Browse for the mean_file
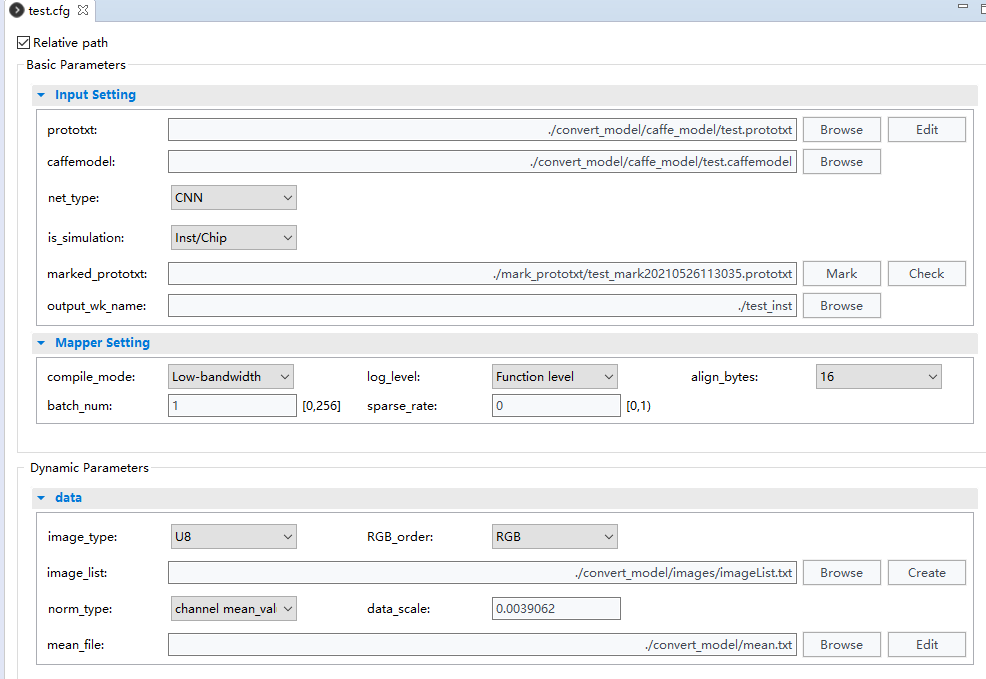Image resolution: width=986 pixels, height=679 pixels. tap(841, 644)
